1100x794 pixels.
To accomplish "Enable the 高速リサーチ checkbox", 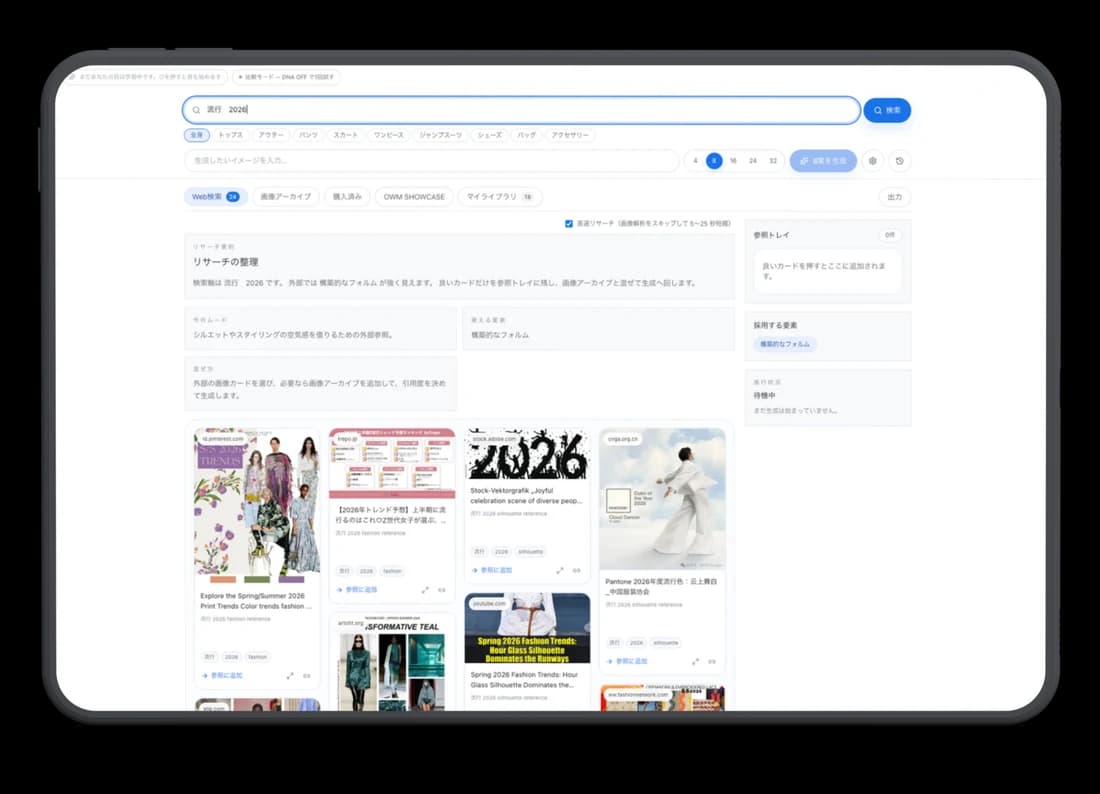I will pyautogui.click(x=569, y=224).
